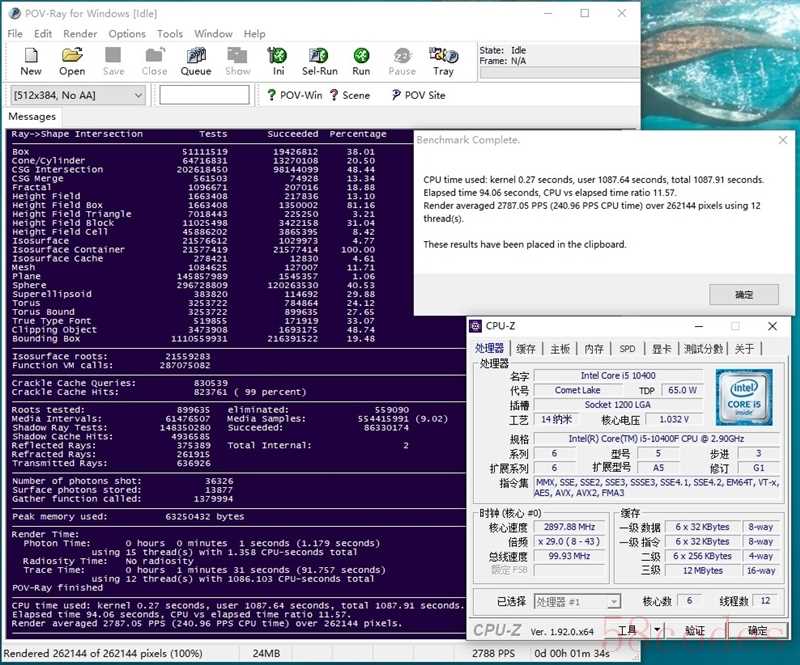
Task: Click the 0d 00h 01m 34s elapsed status
Action: pos(571,654)
